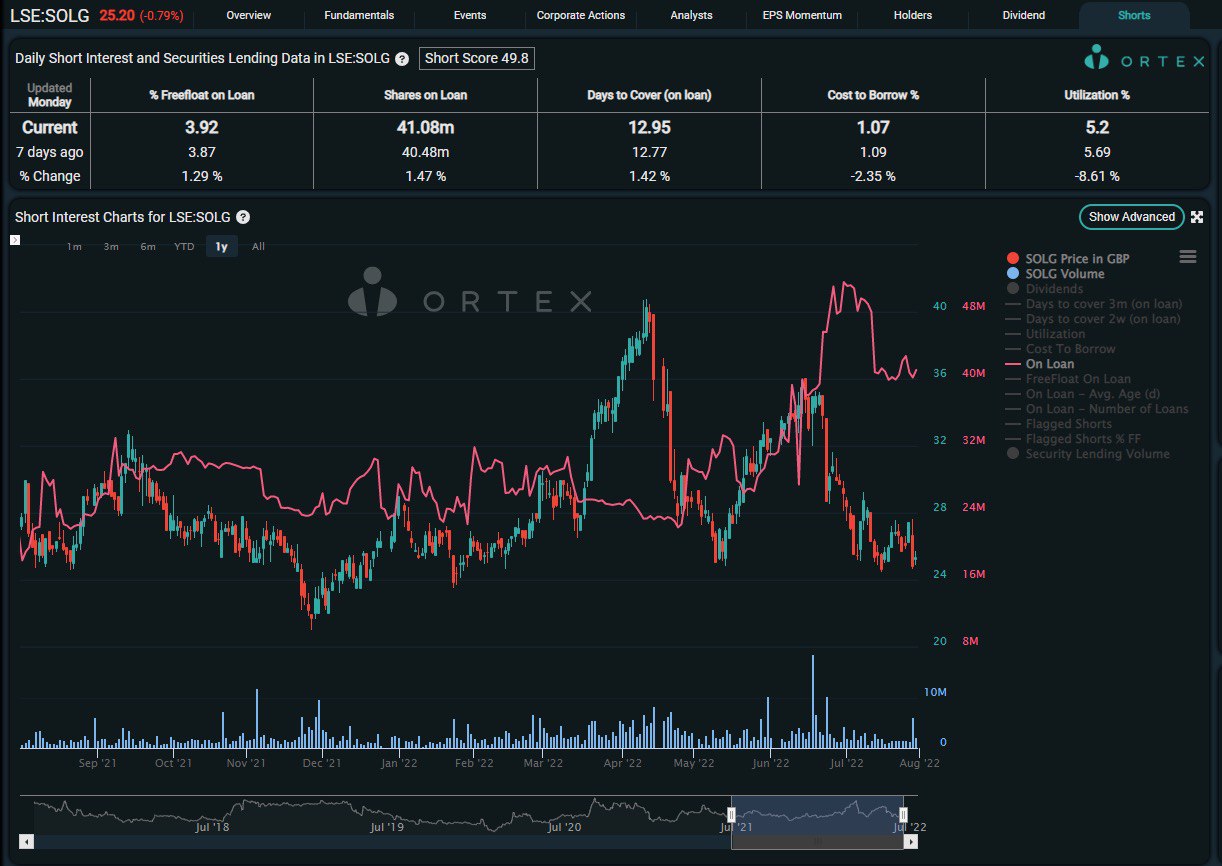
Task: Enable Days to cover 3m series
Action: pyautogui.click(x=1094, y=304)
